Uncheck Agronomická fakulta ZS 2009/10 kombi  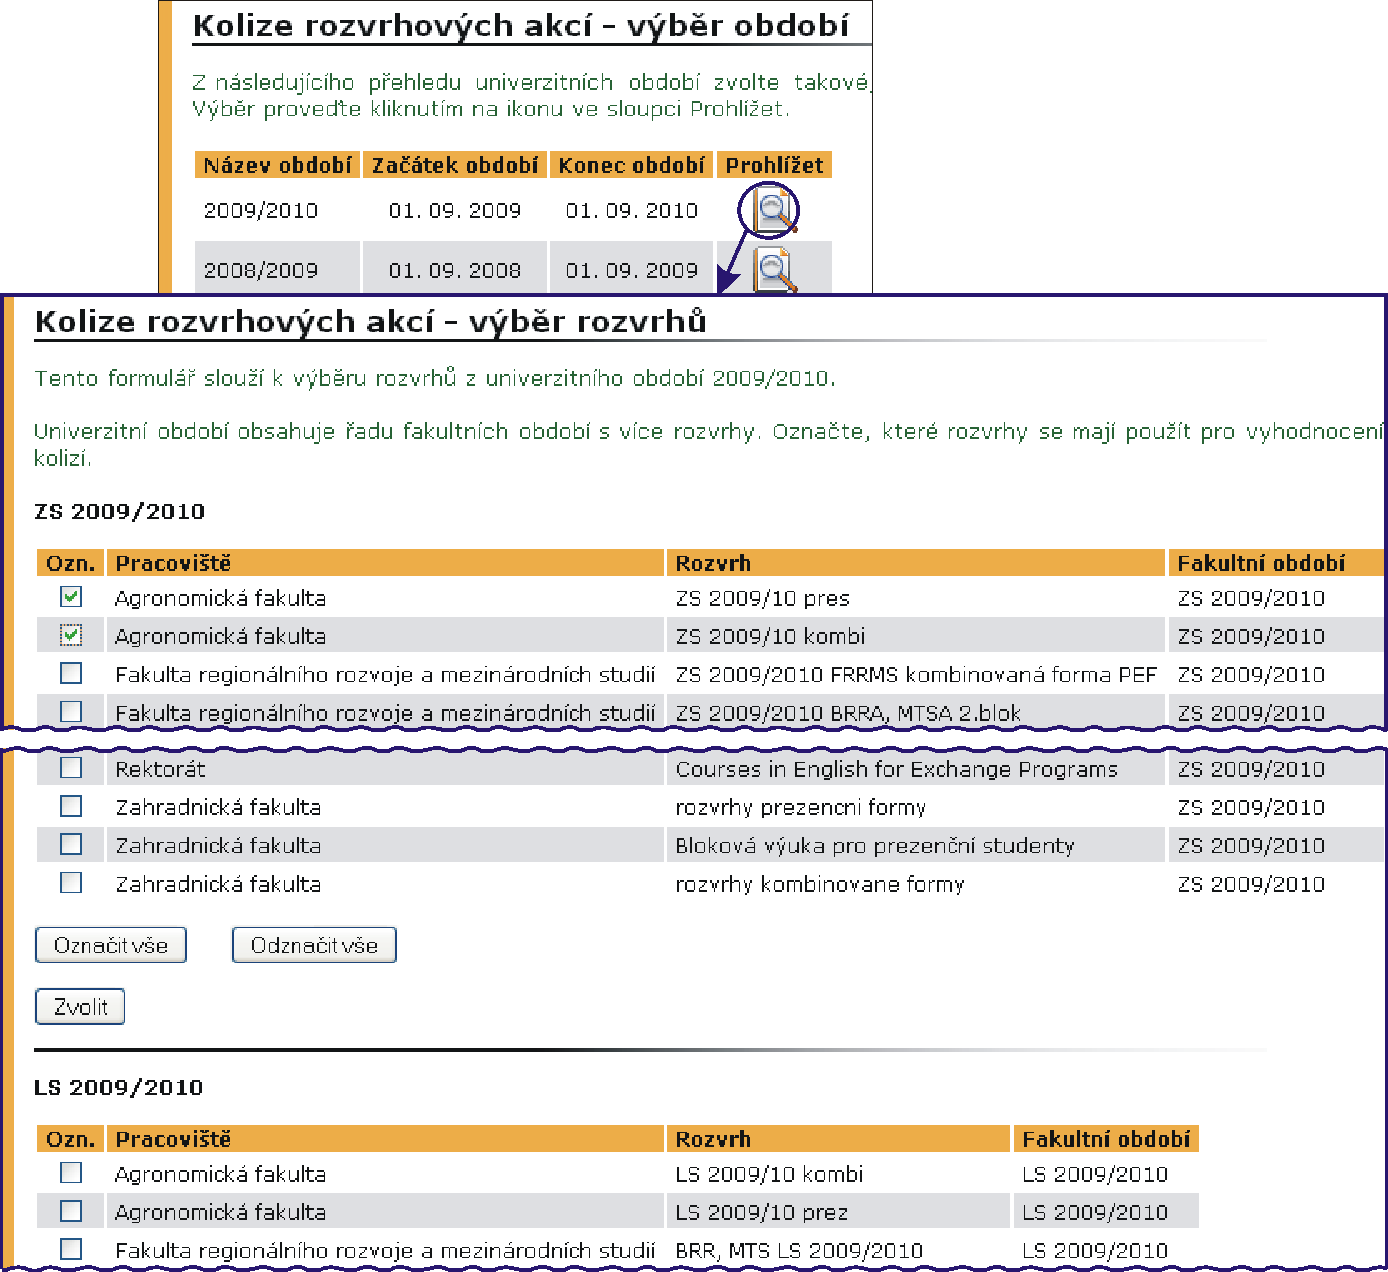pyautogui.click(x=71, y=635)
